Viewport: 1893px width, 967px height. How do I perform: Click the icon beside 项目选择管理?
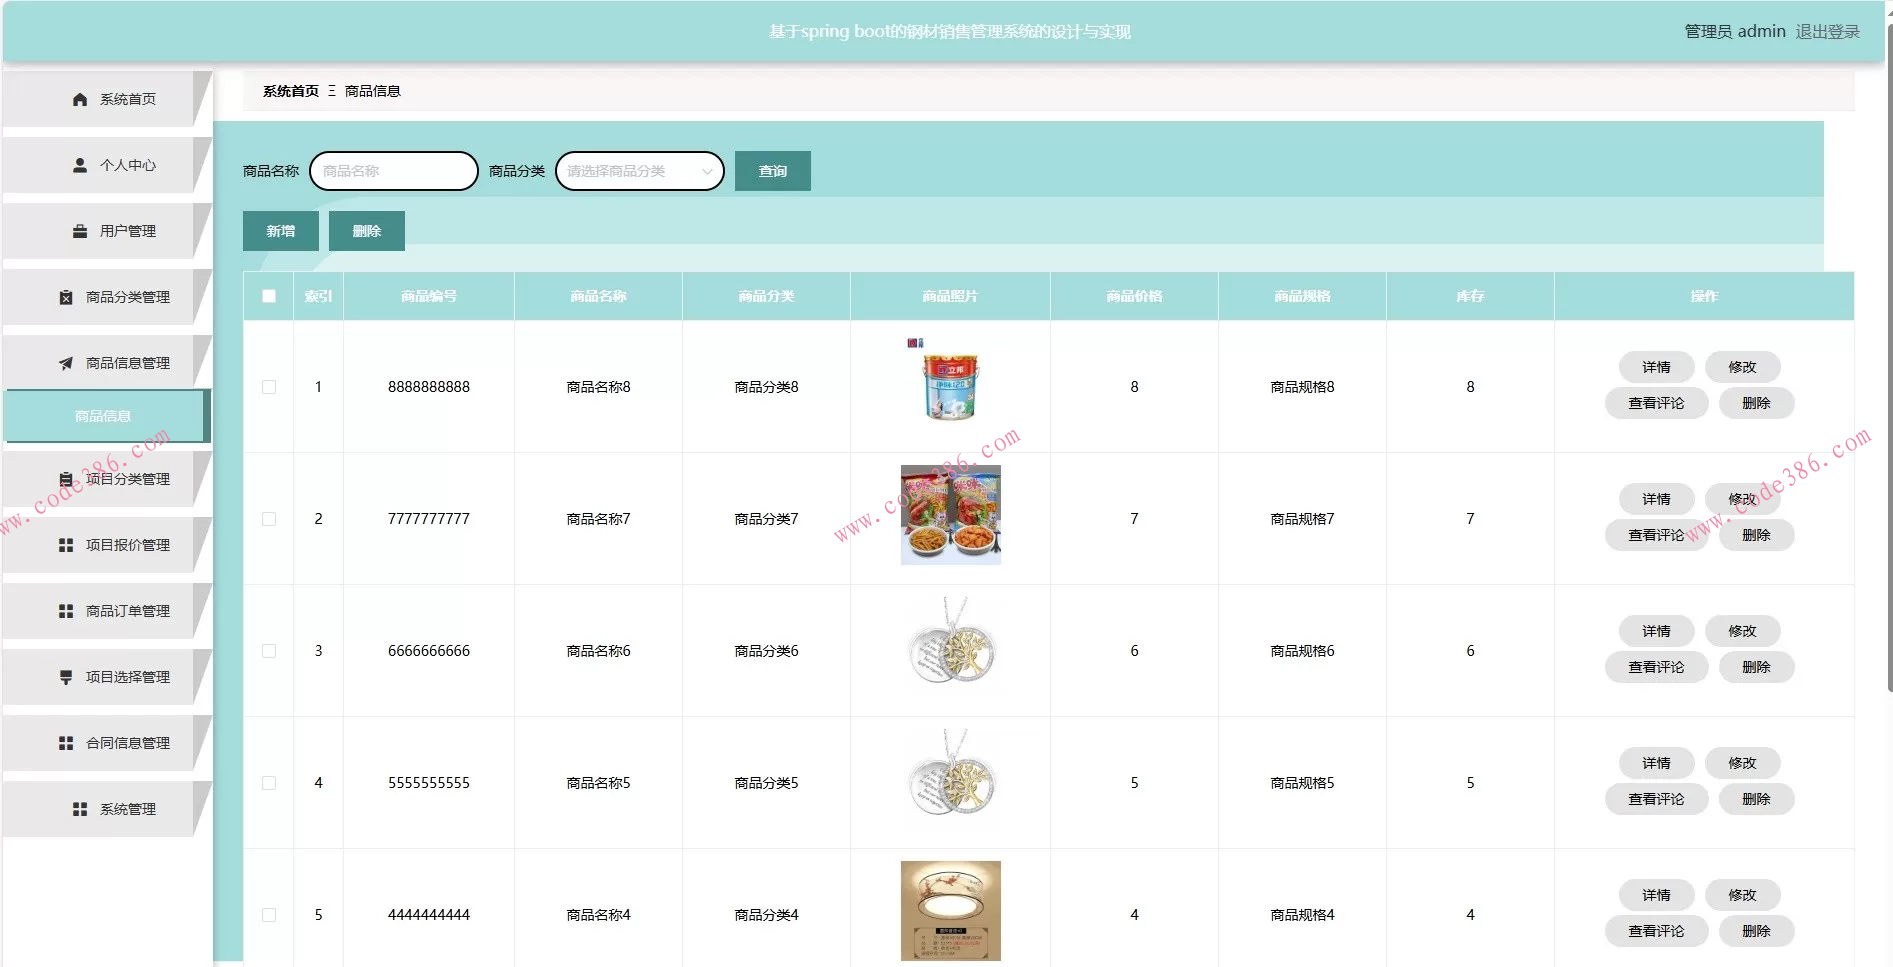tap(66, 677)
